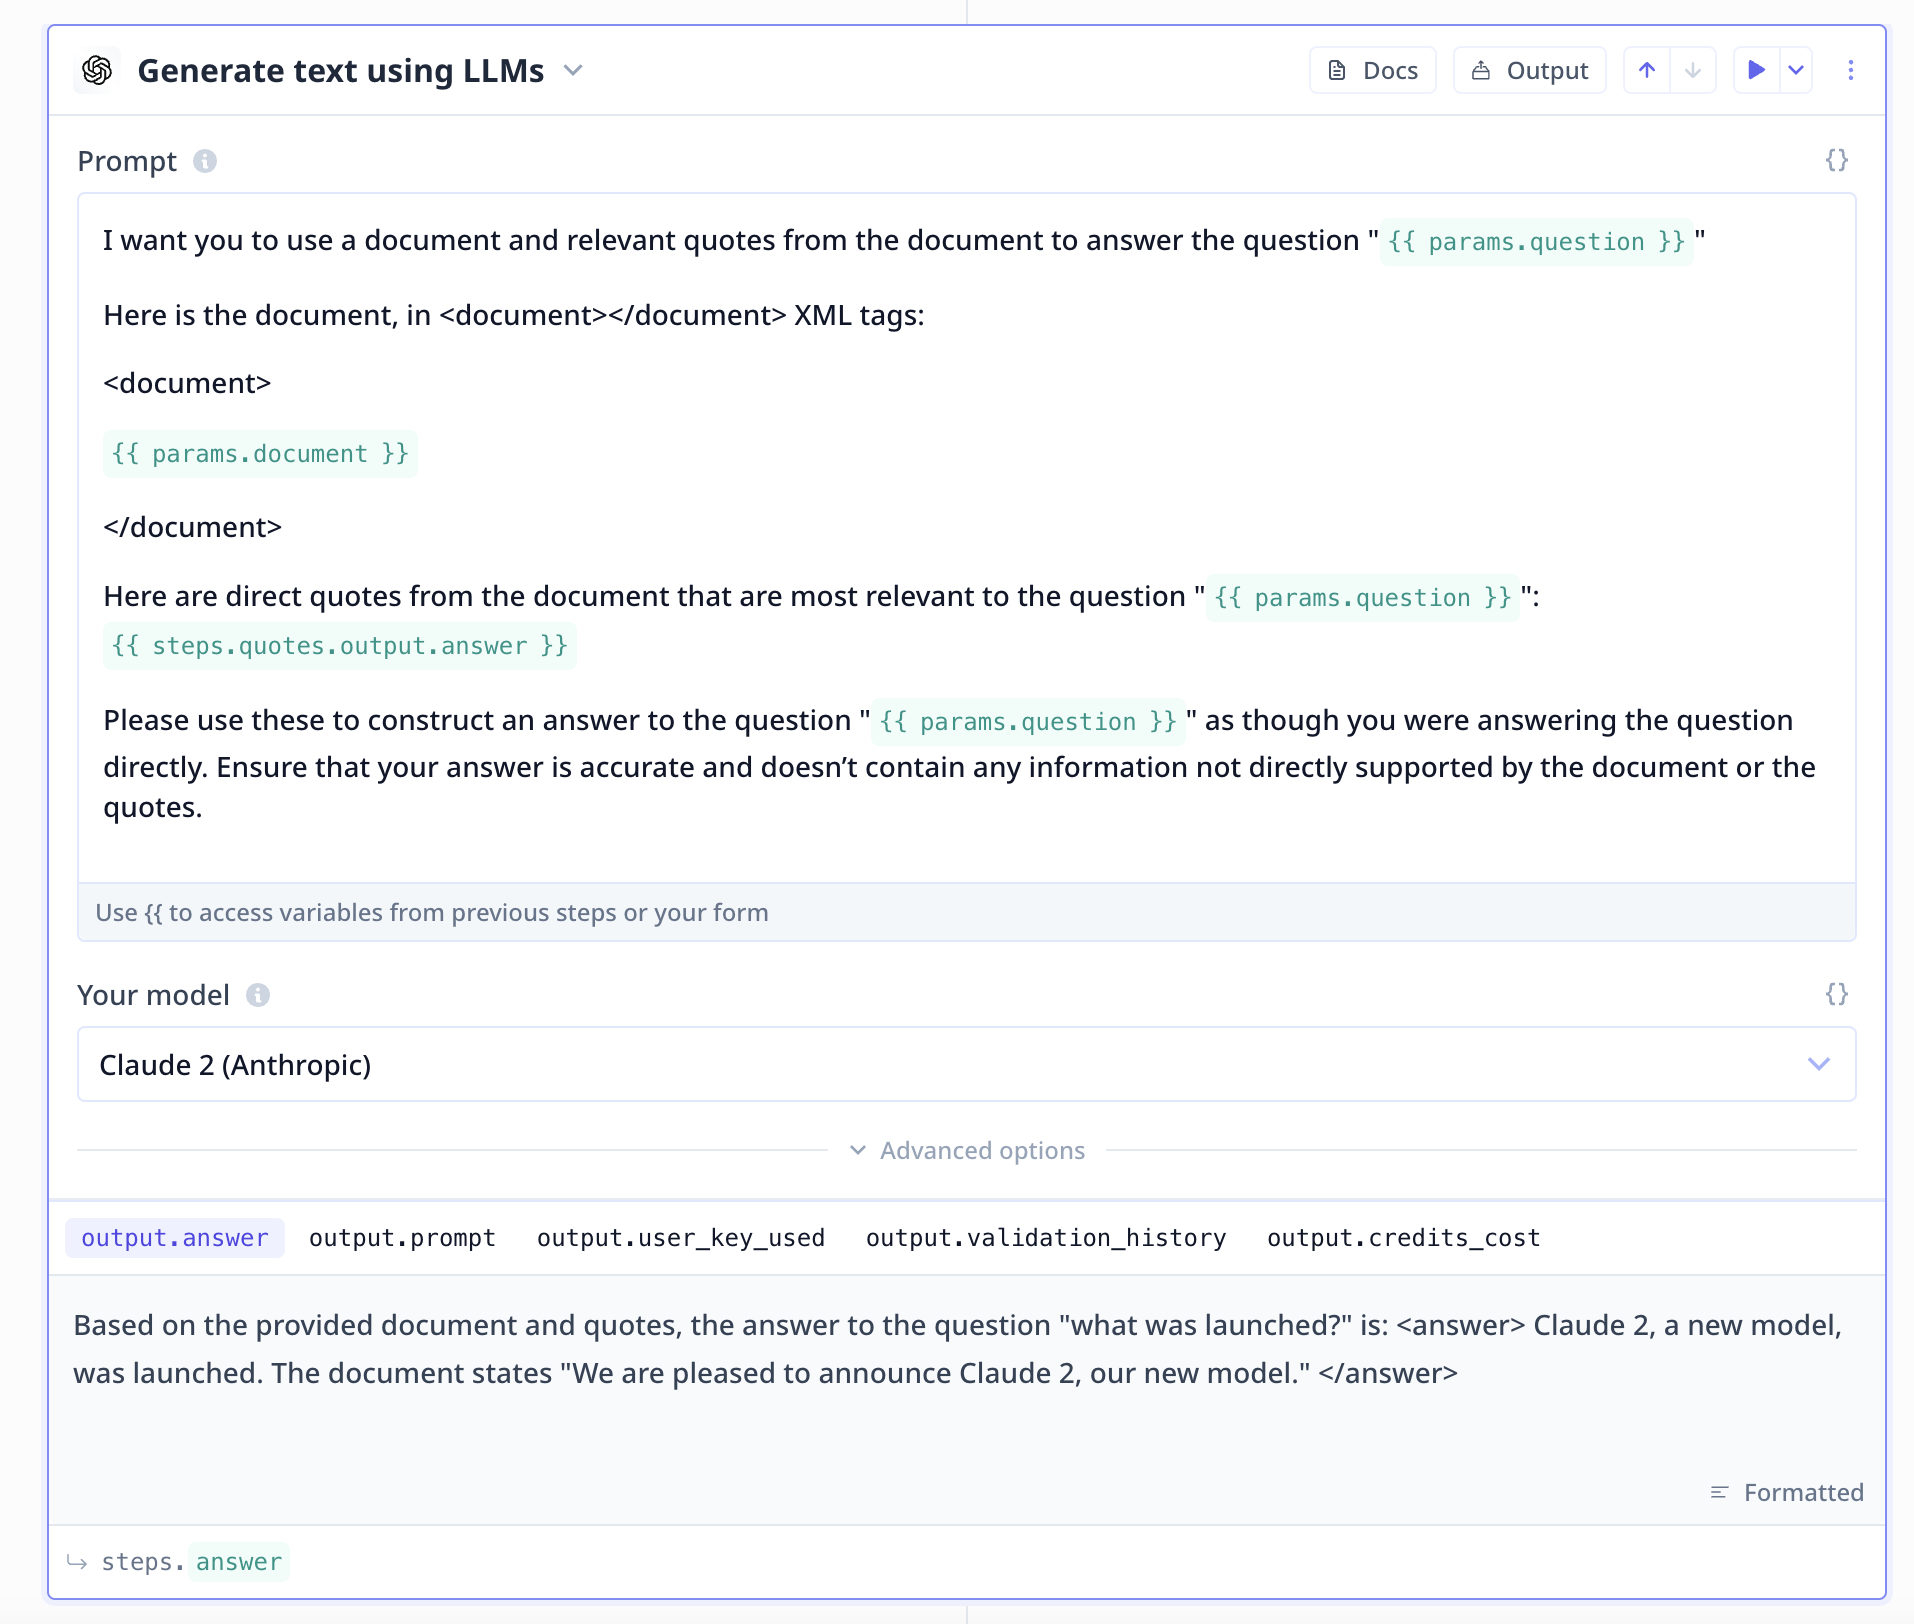Screen dimensions: 1914x1624
Task: Toggle the Formatted output view
Action: tap(1787, 1492)
